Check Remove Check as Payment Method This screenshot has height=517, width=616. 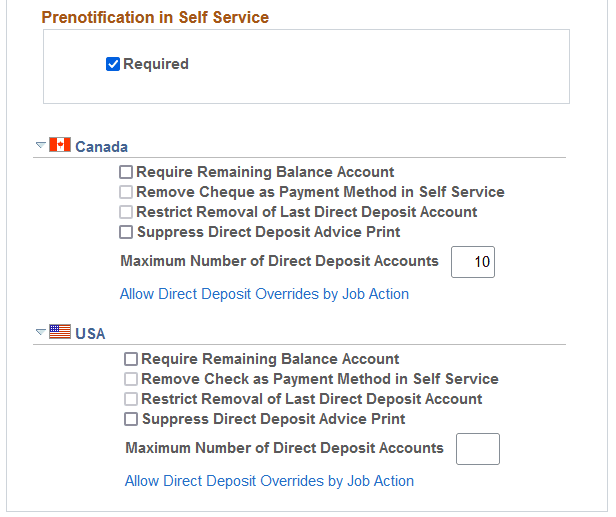[131, 379]
